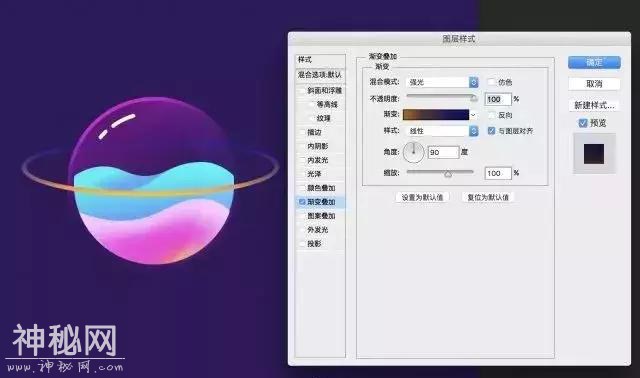640x378 pixels.
Task: Select 混合选项:默认 in styles list
Action: point(320,75)
